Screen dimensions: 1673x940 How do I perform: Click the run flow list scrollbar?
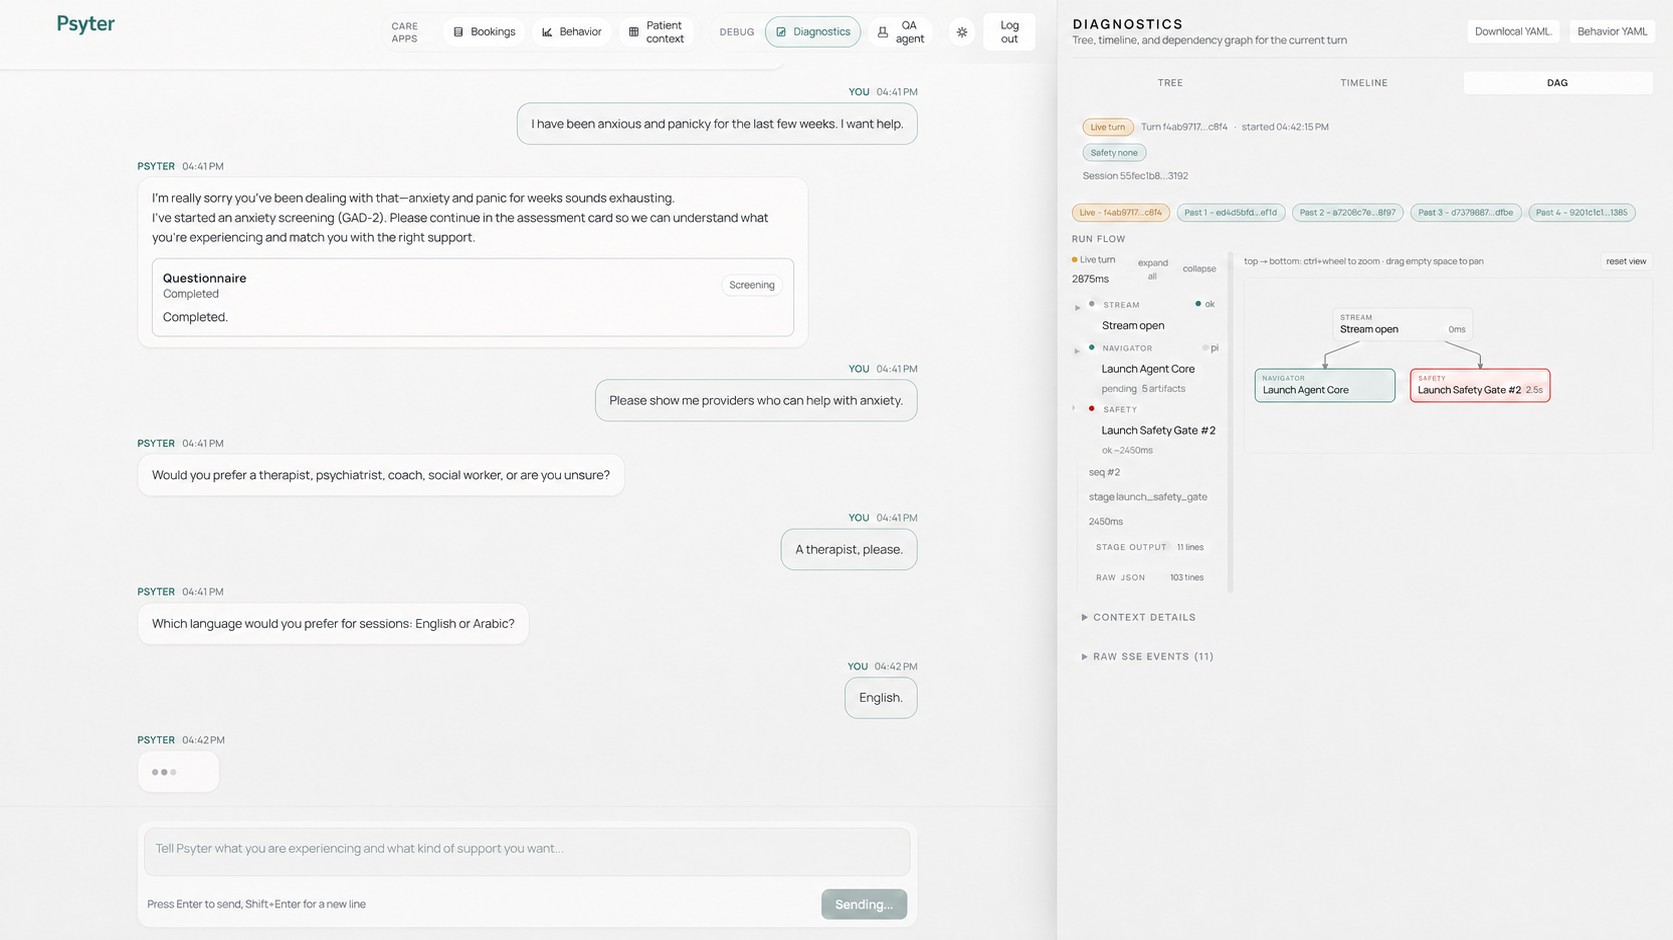click(1229, 422)
